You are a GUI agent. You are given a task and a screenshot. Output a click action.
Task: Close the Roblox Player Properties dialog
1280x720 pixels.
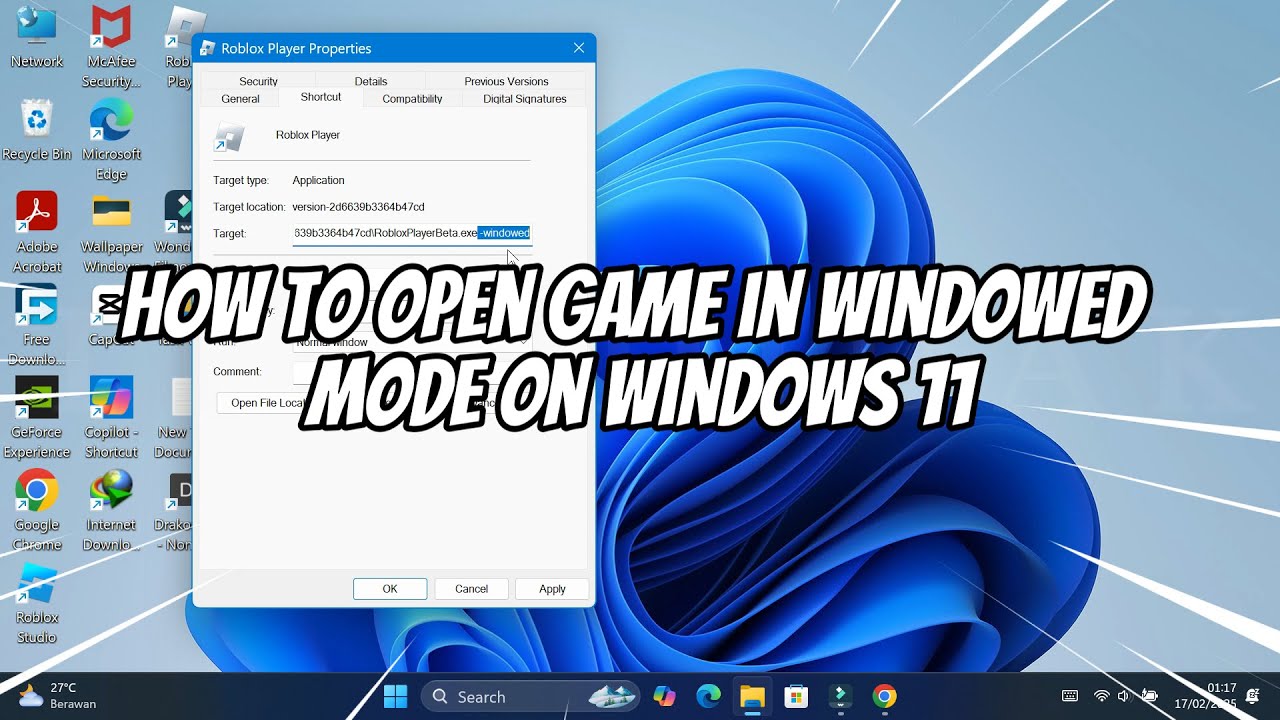pos(578,47)
